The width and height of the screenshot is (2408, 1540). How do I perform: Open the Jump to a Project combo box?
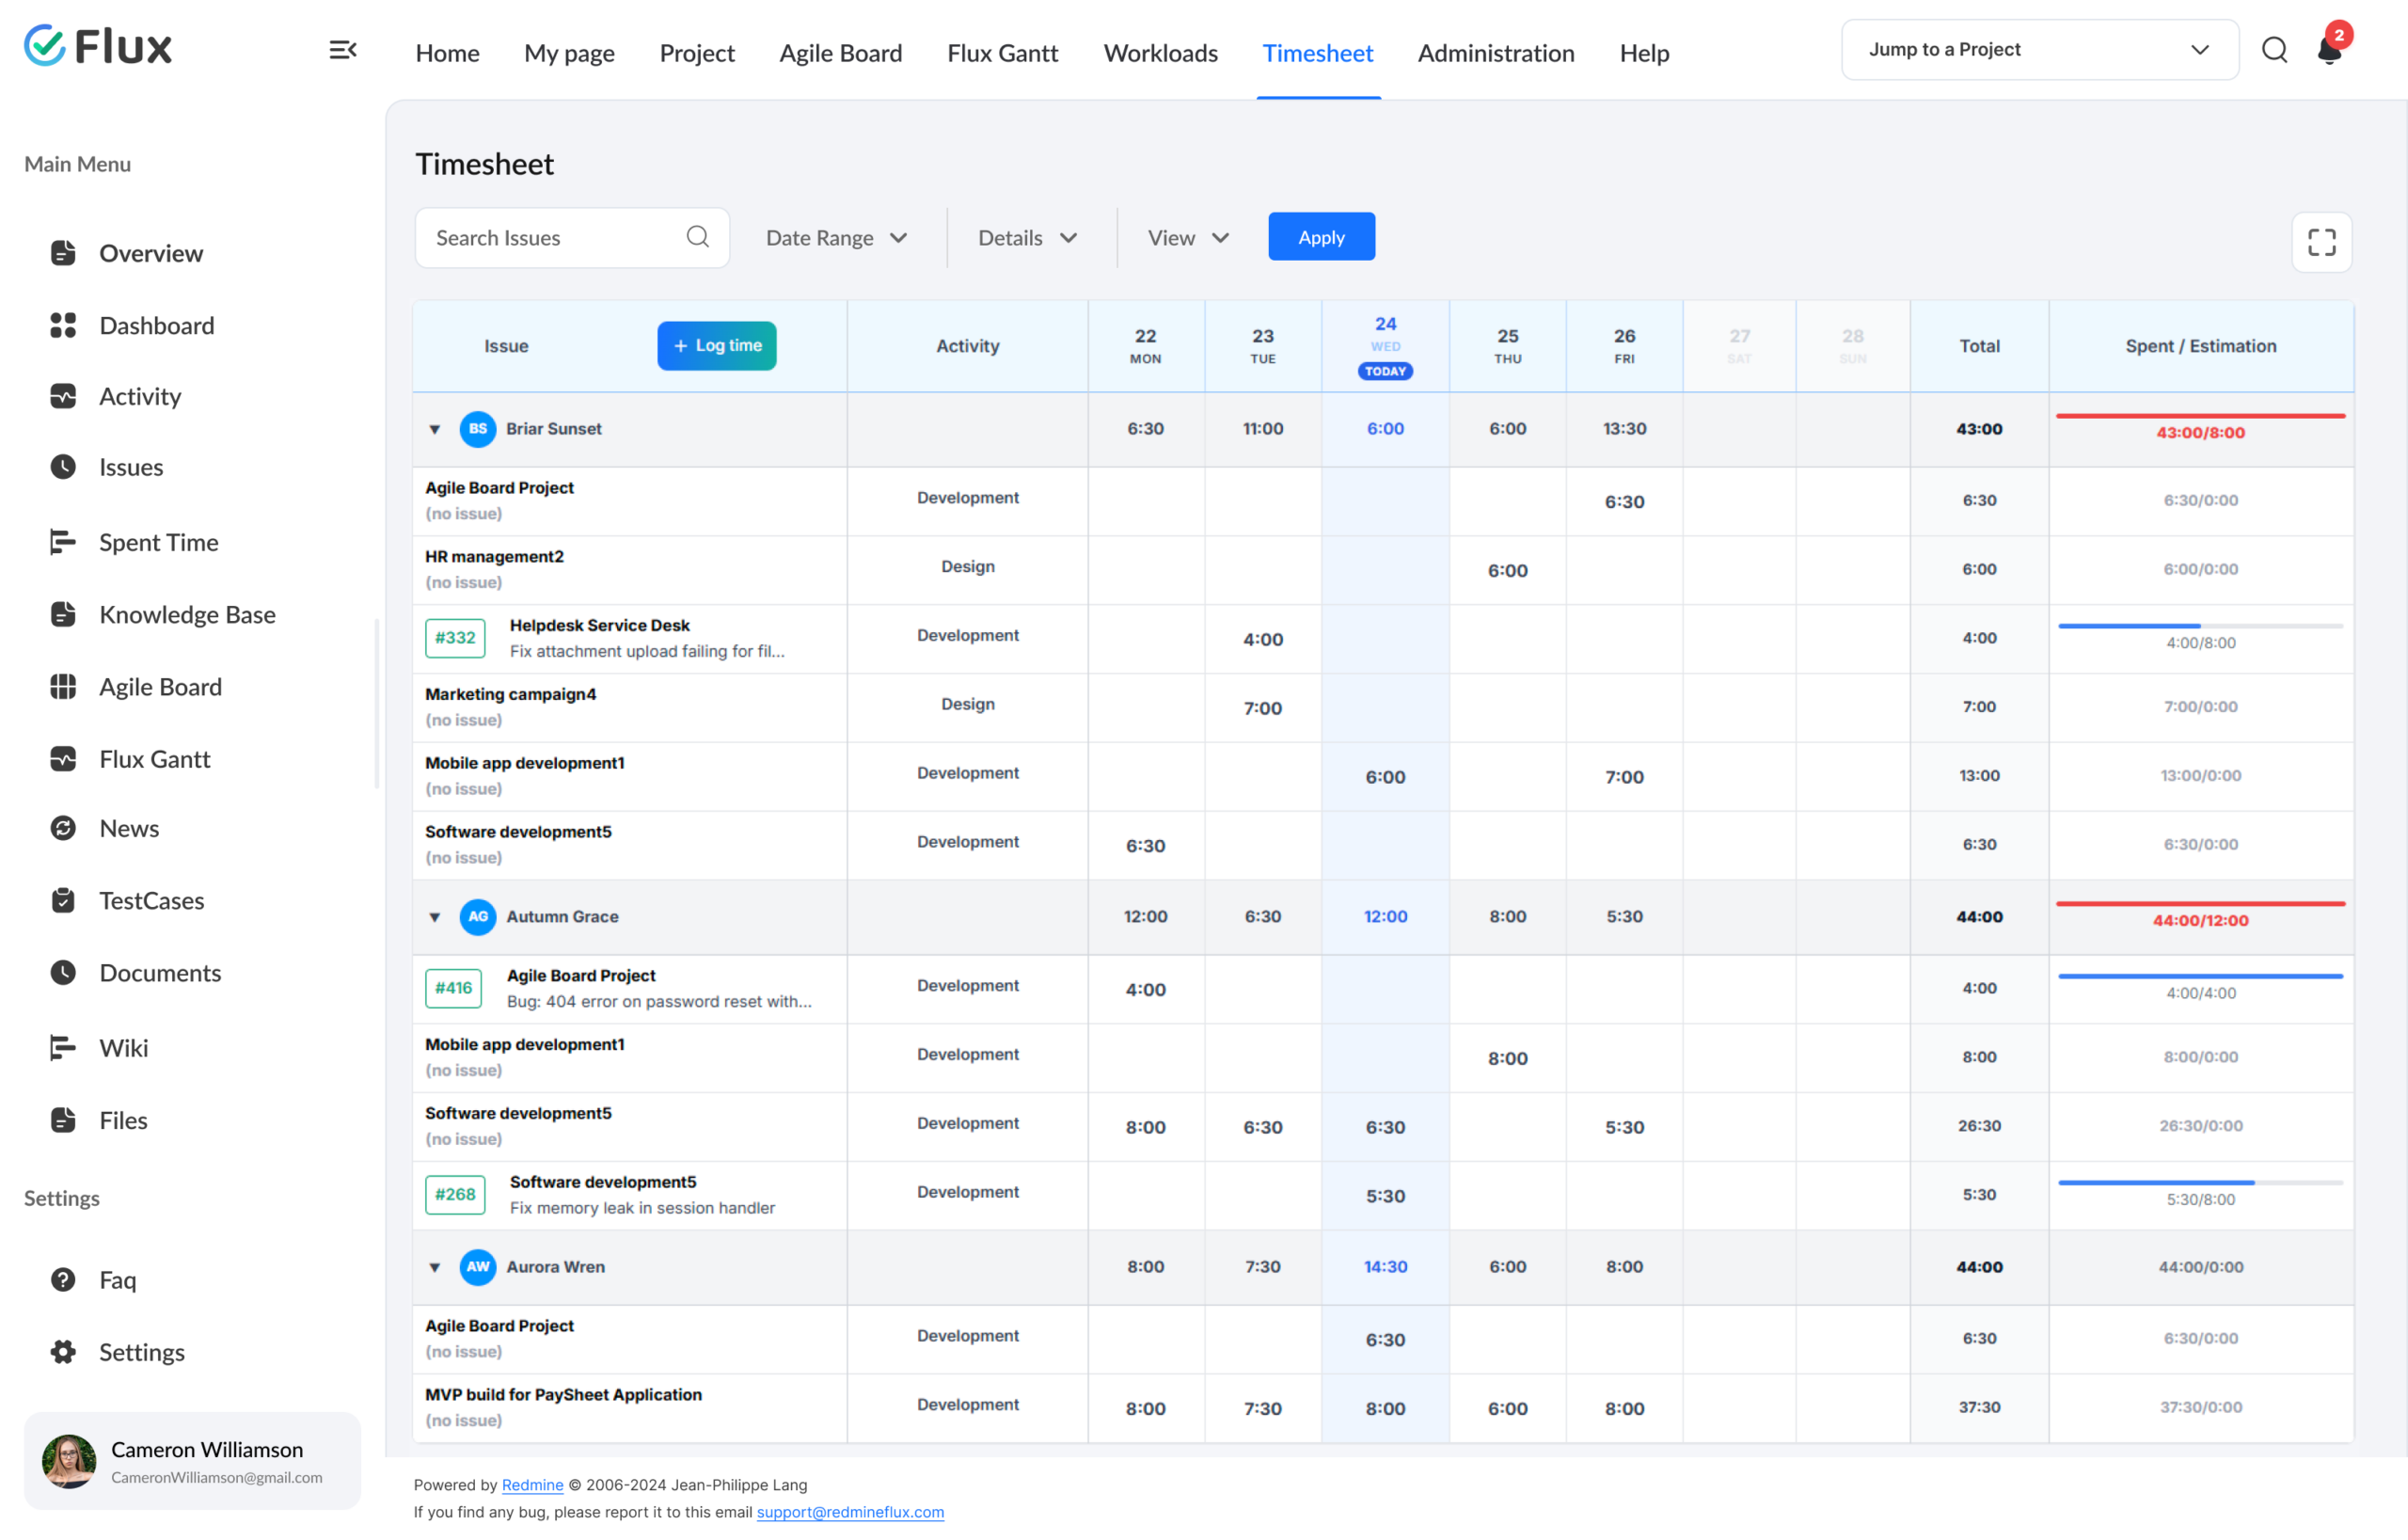point(2039,49)
